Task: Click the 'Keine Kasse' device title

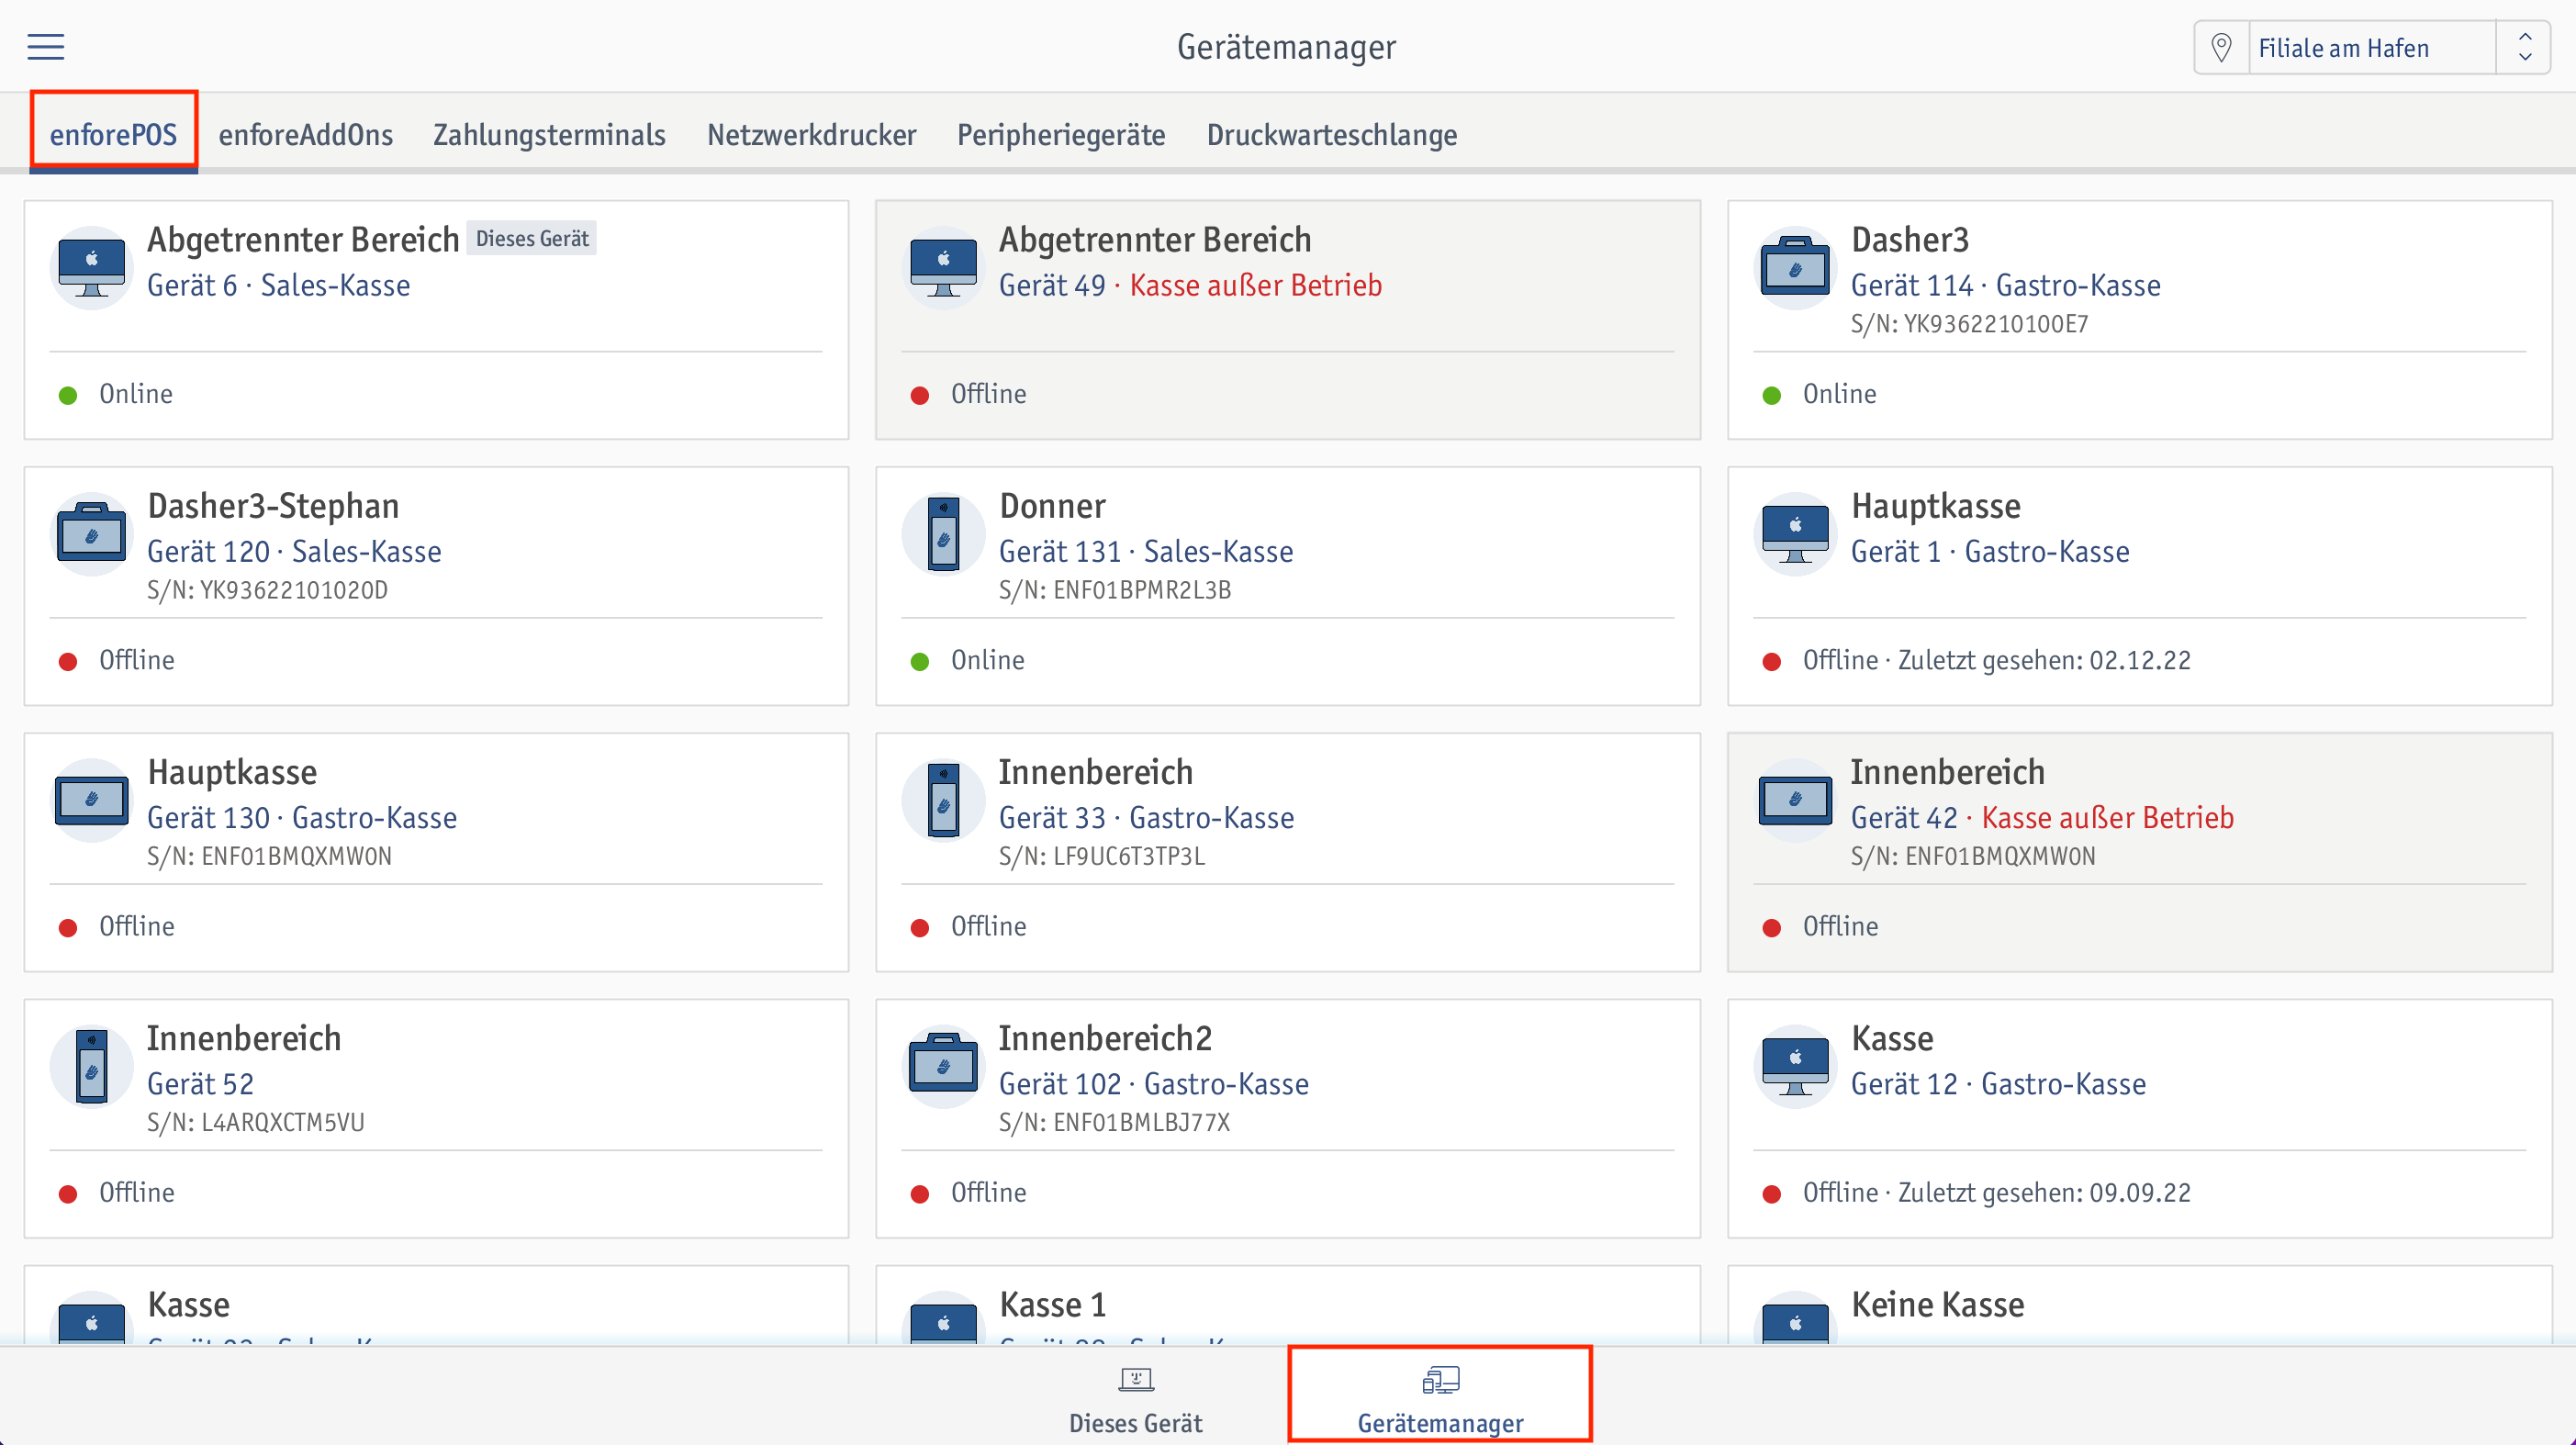Action: pyautogui.click(x=1937, y=1304)
